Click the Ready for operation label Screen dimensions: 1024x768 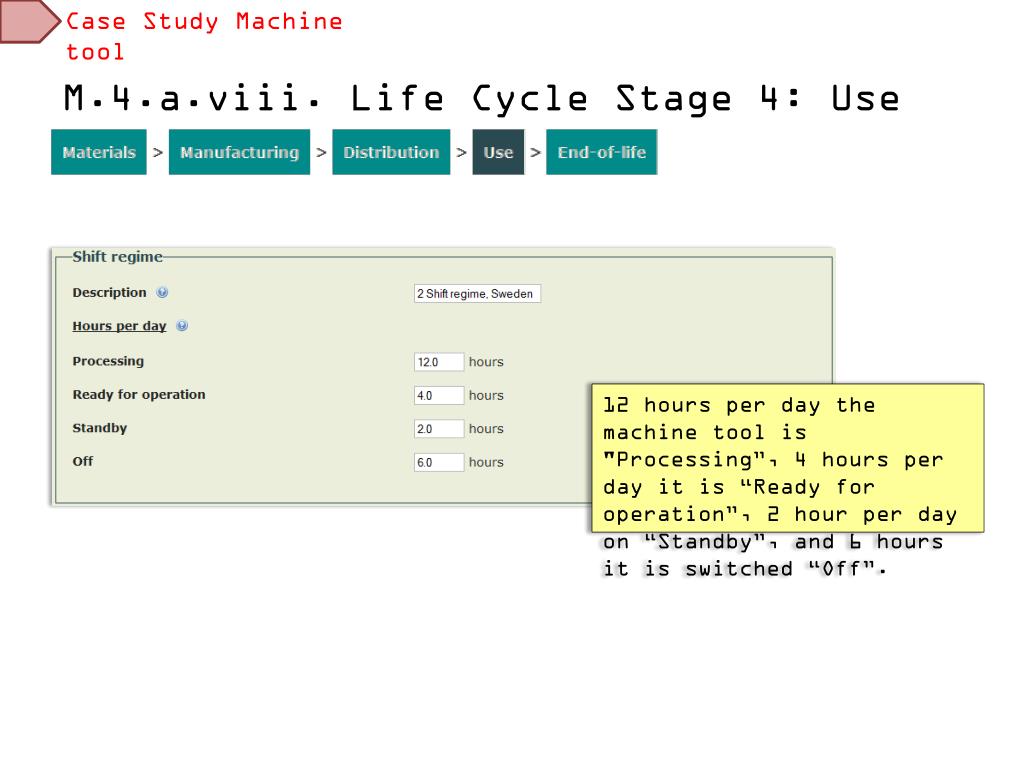138,394
